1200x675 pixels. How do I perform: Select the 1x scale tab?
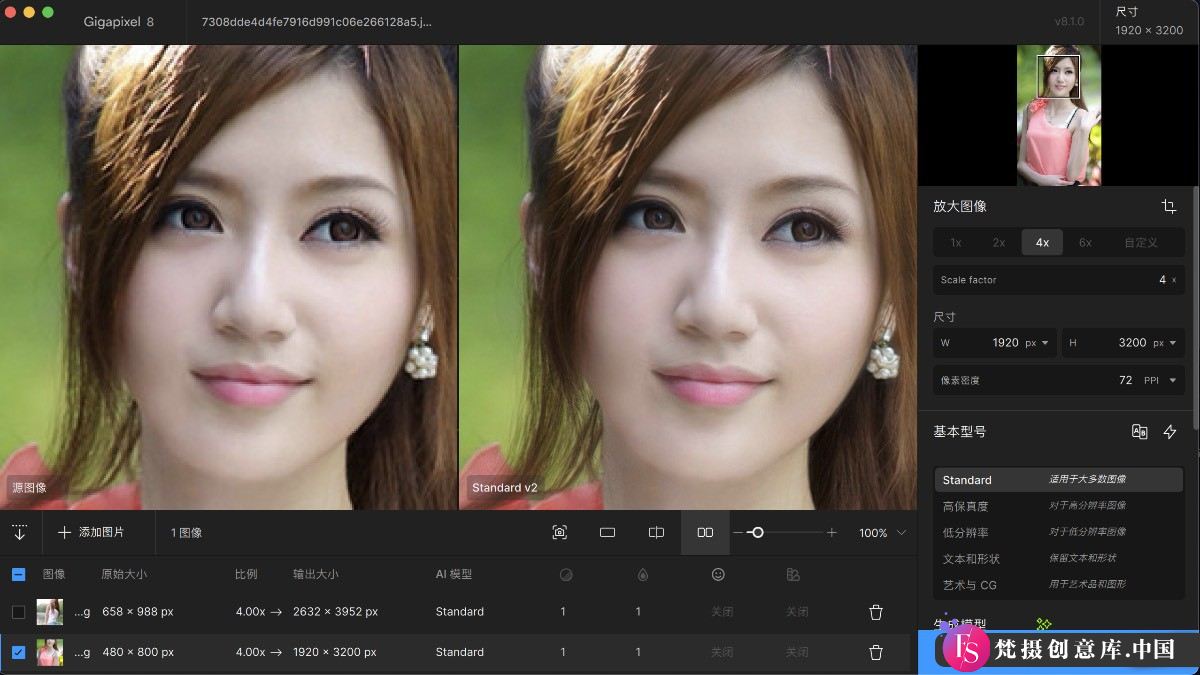(x=955, y=242)
